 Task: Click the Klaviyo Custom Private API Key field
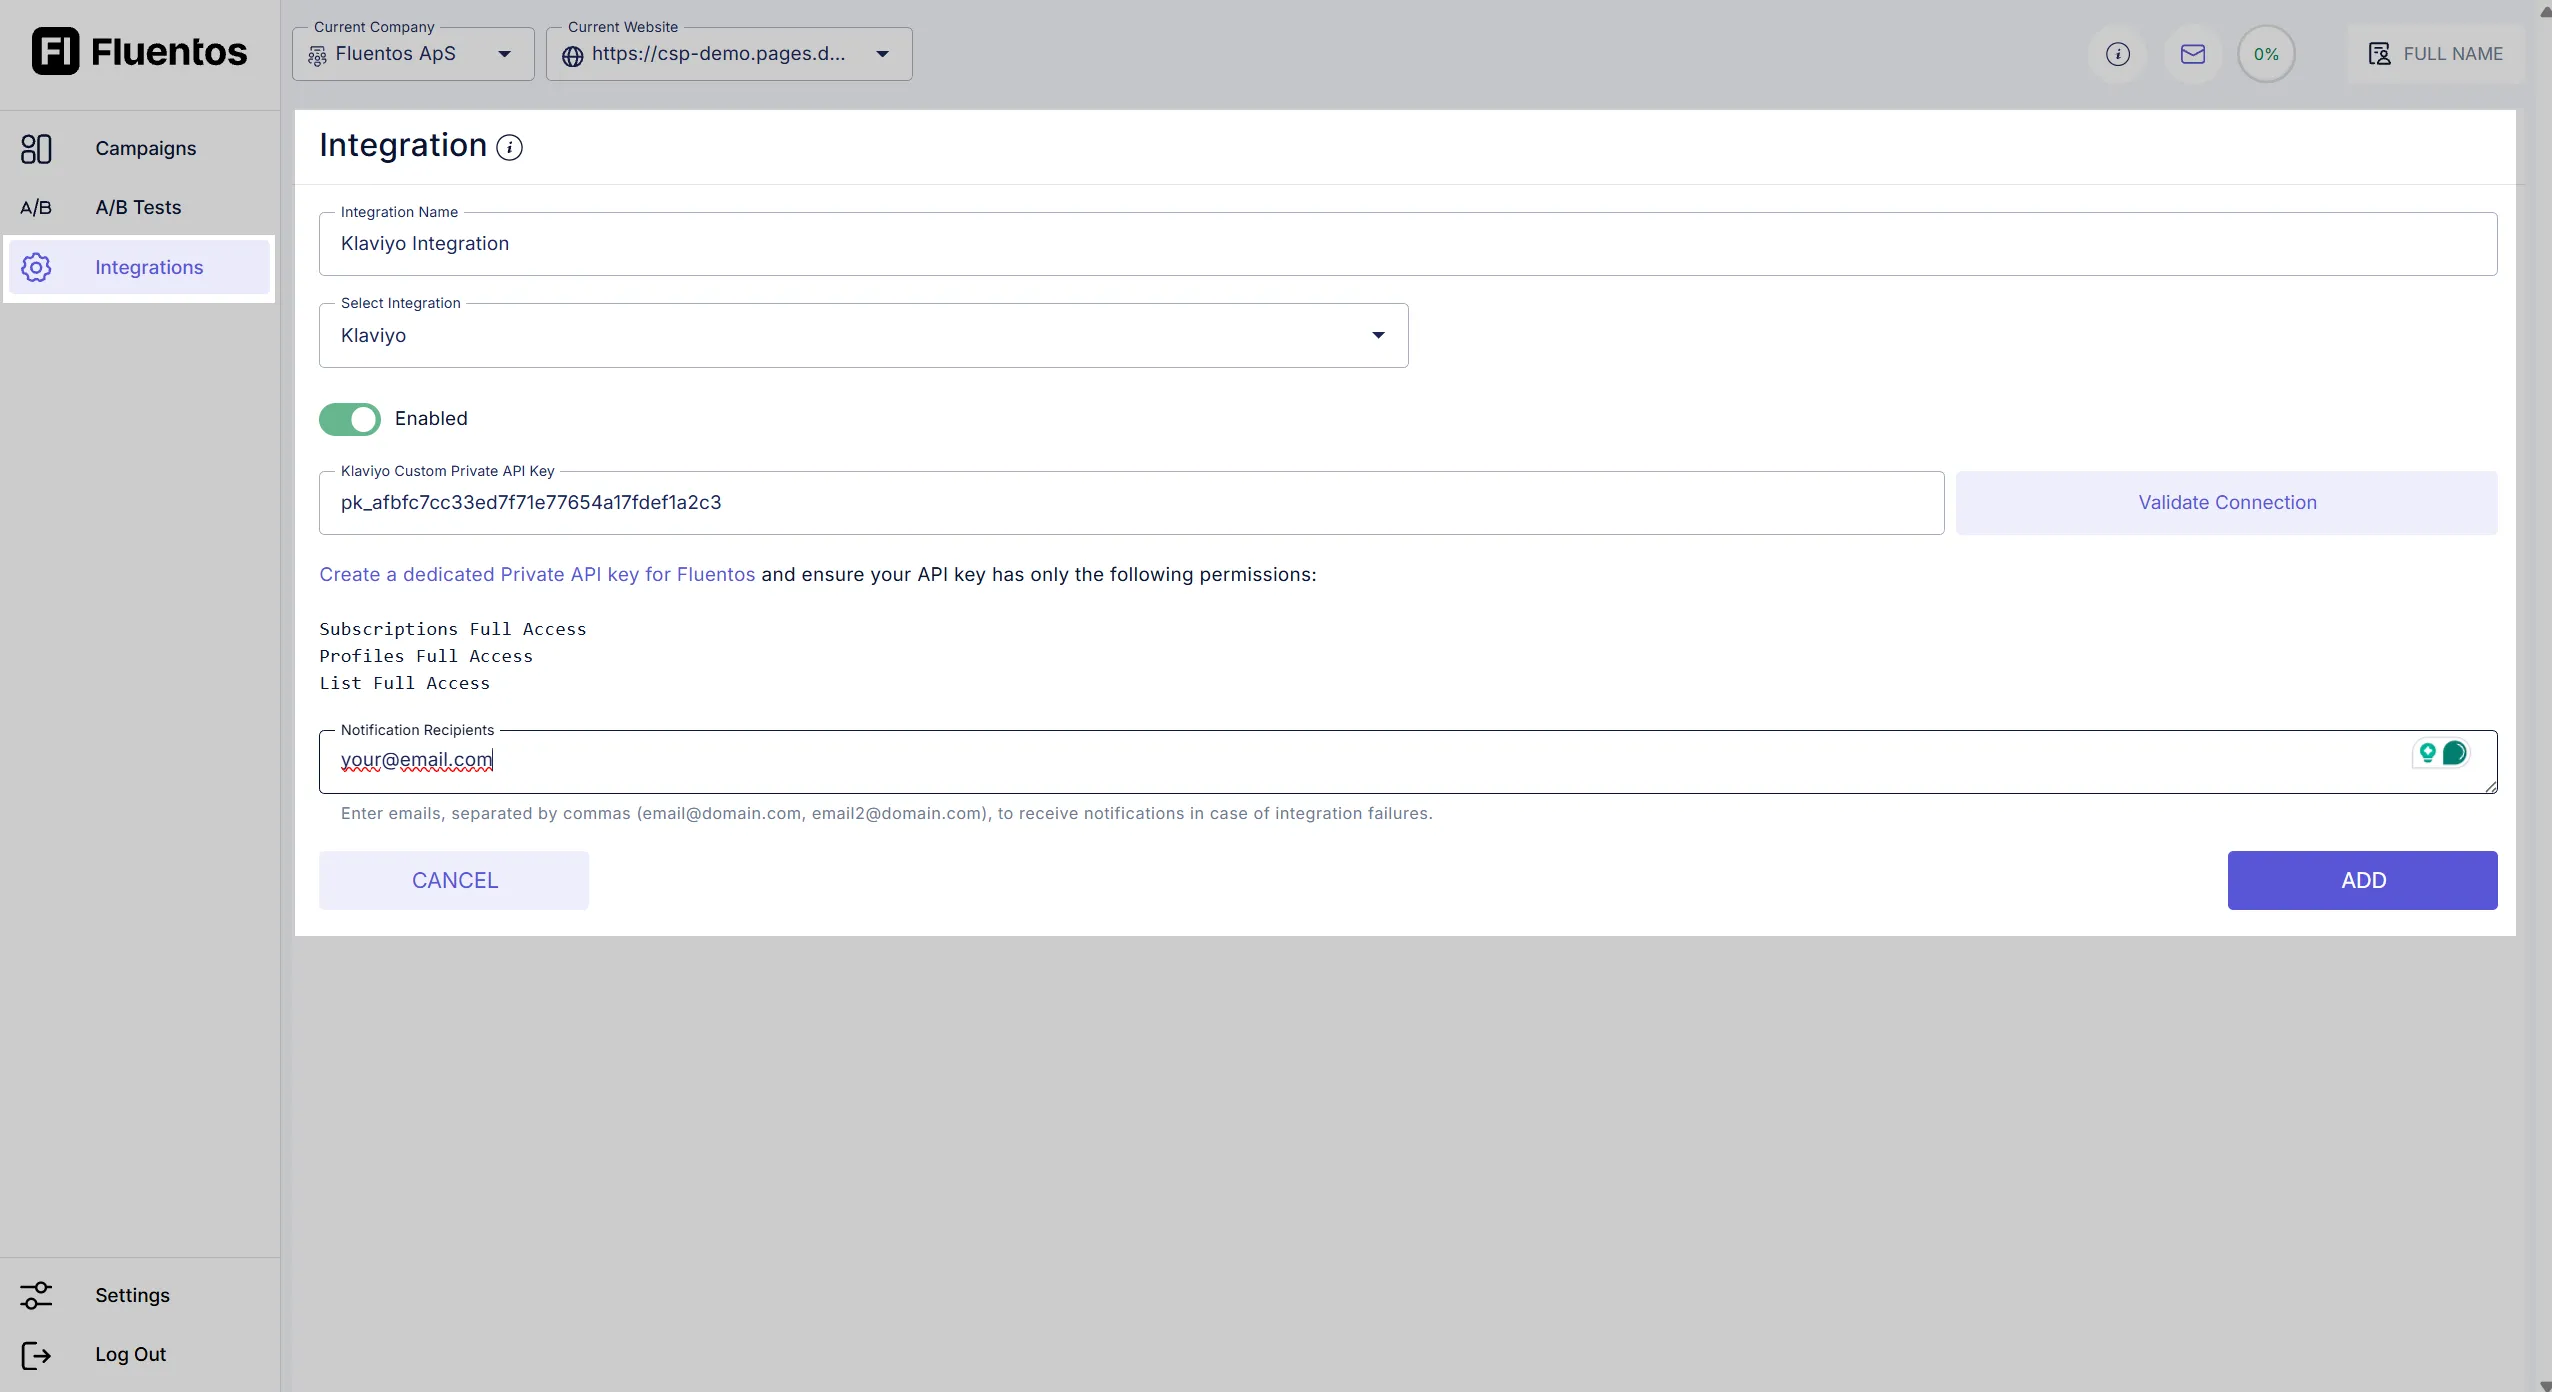point(1131,503)
